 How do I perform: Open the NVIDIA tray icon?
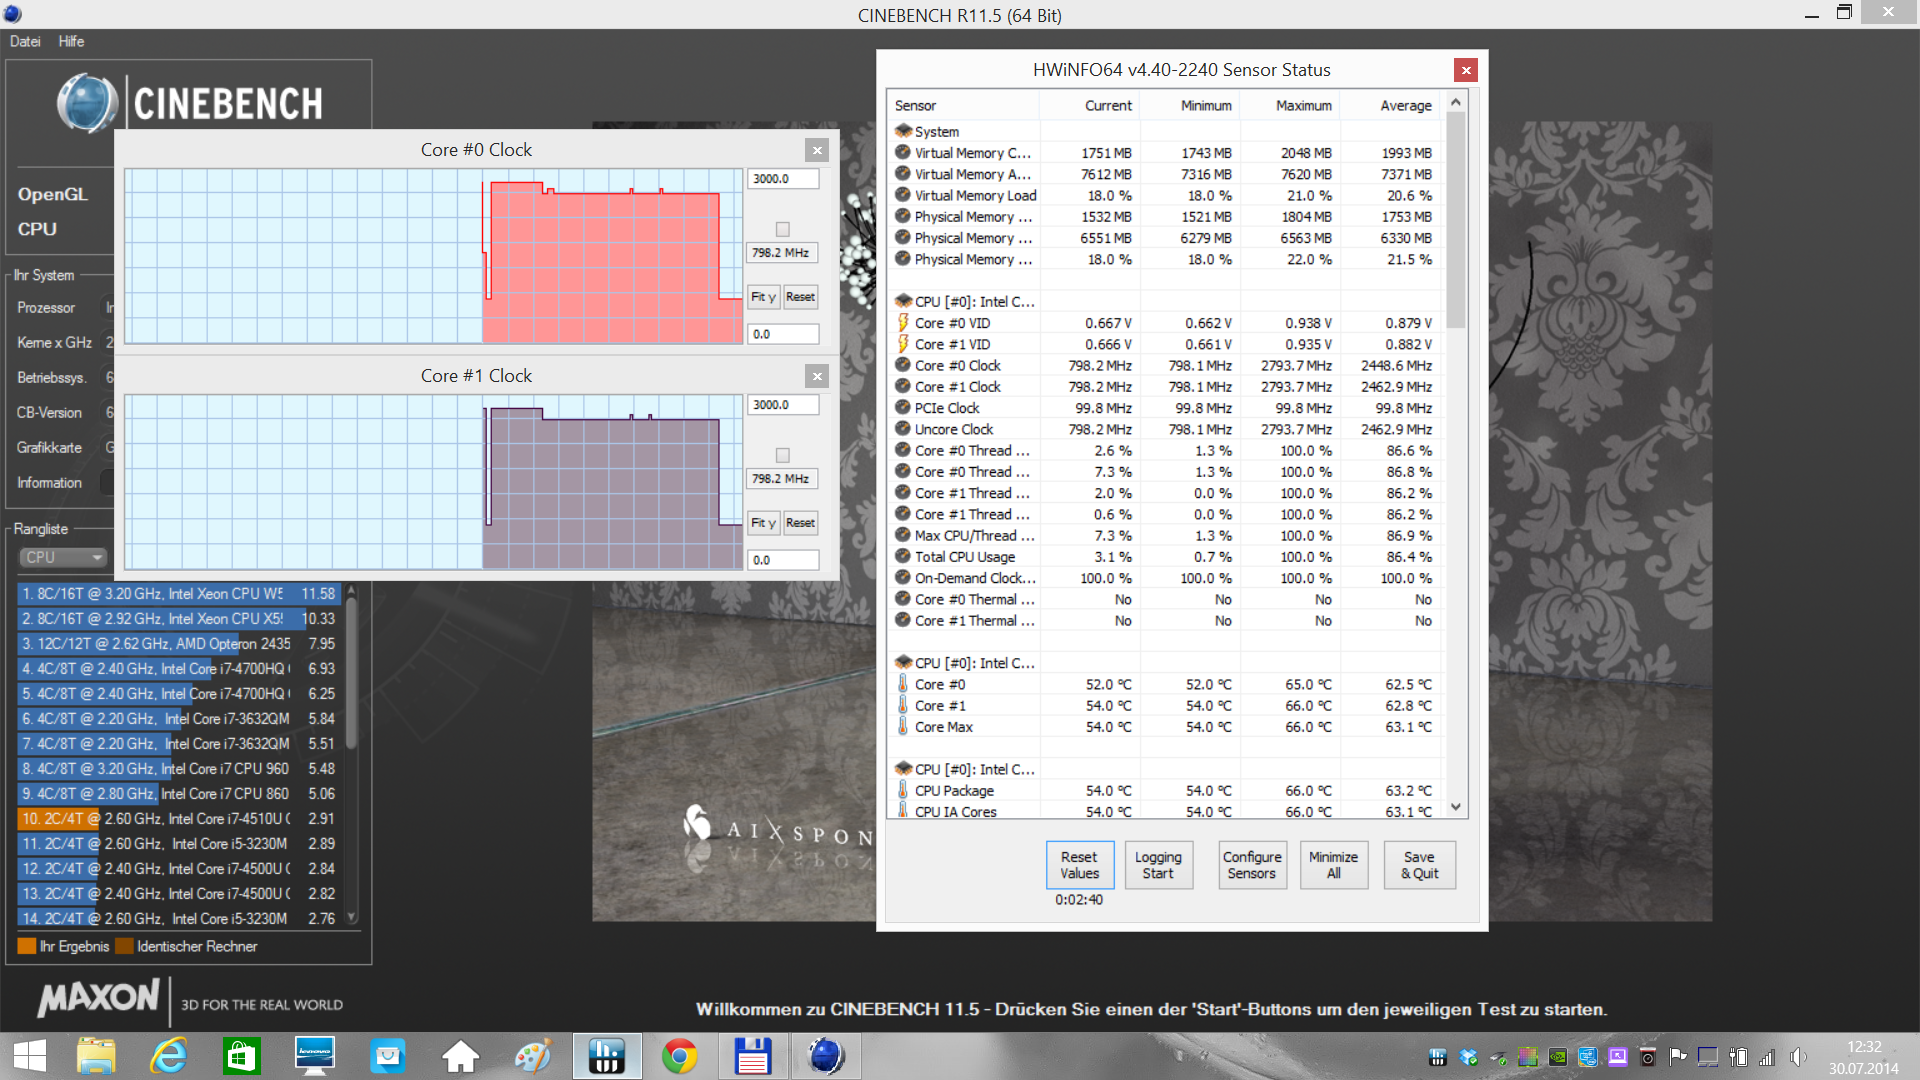point(1558,1057)
